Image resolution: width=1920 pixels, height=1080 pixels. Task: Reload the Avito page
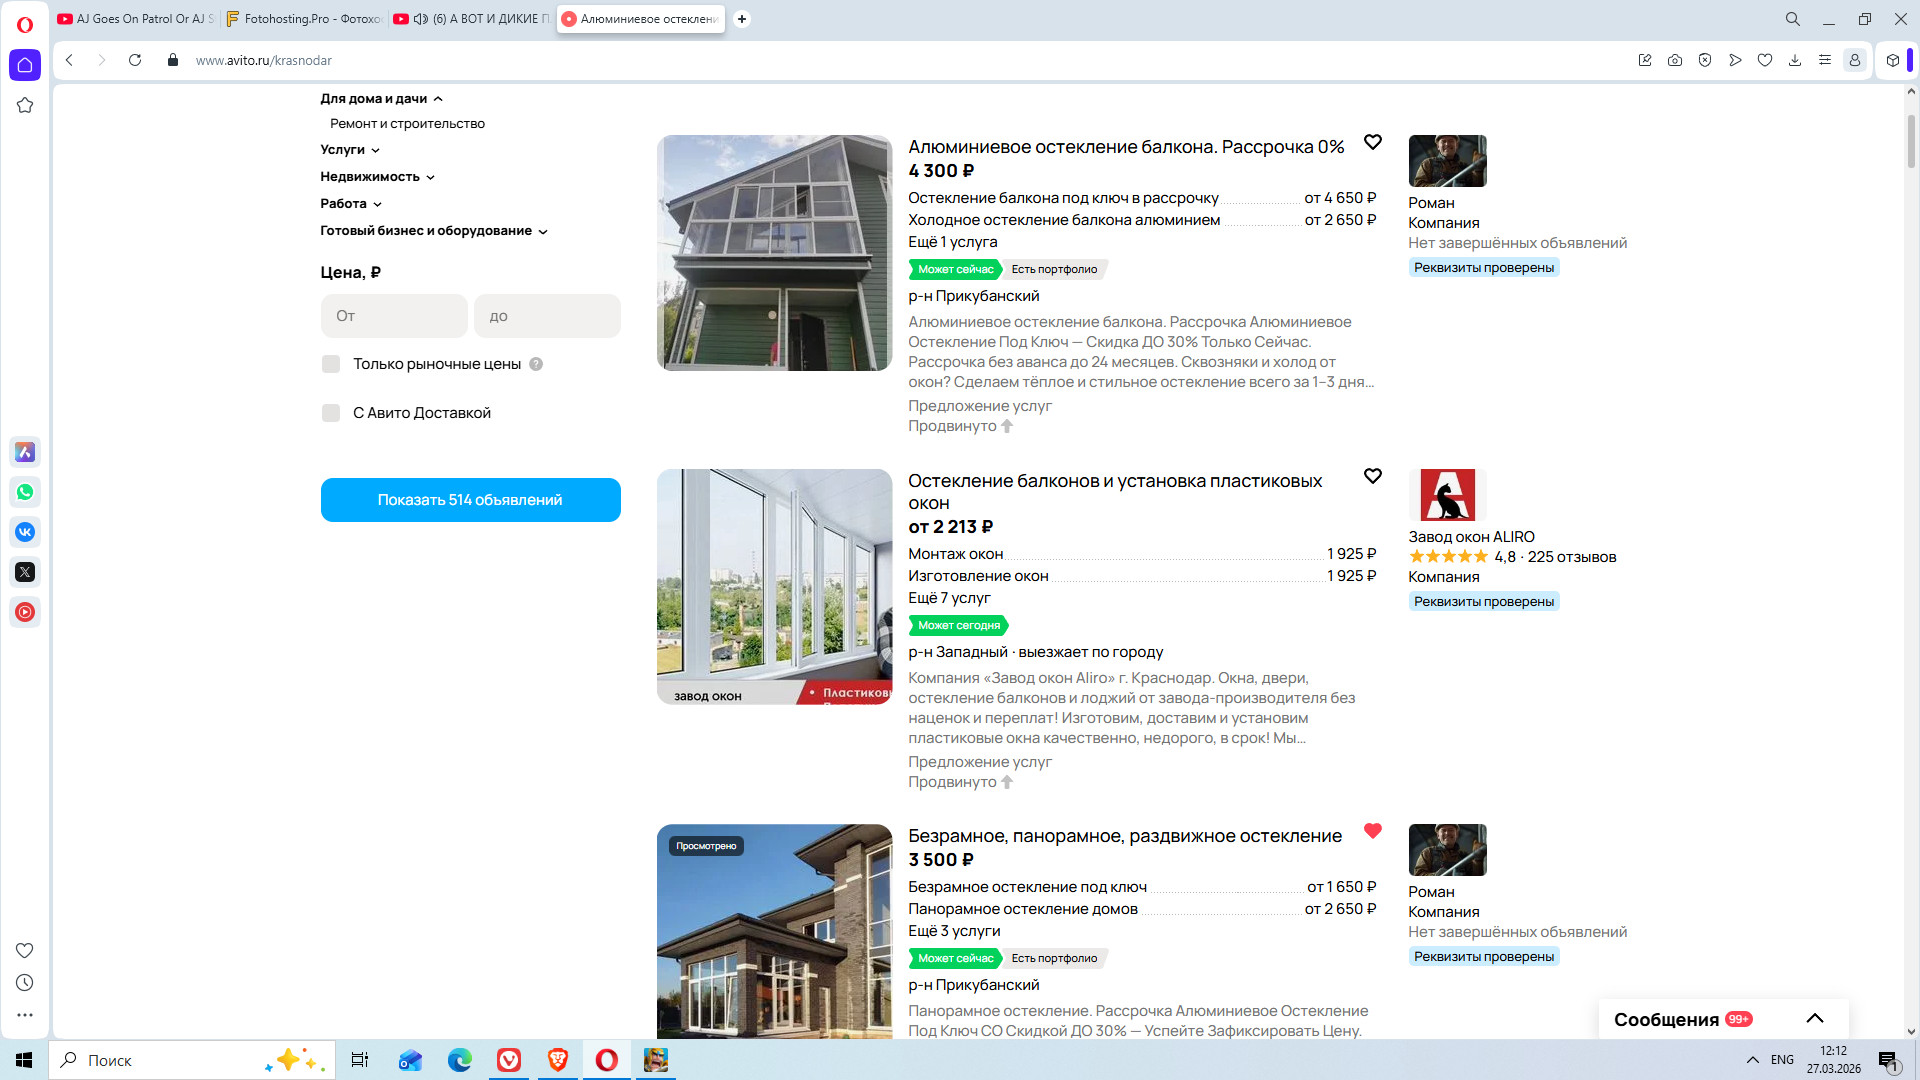(x=135, y=60)
